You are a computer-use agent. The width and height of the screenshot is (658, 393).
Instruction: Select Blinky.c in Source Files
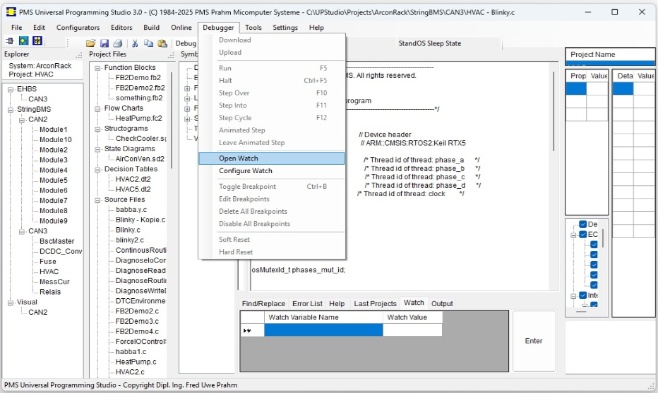pyautogui.click(x=128, y=230)
